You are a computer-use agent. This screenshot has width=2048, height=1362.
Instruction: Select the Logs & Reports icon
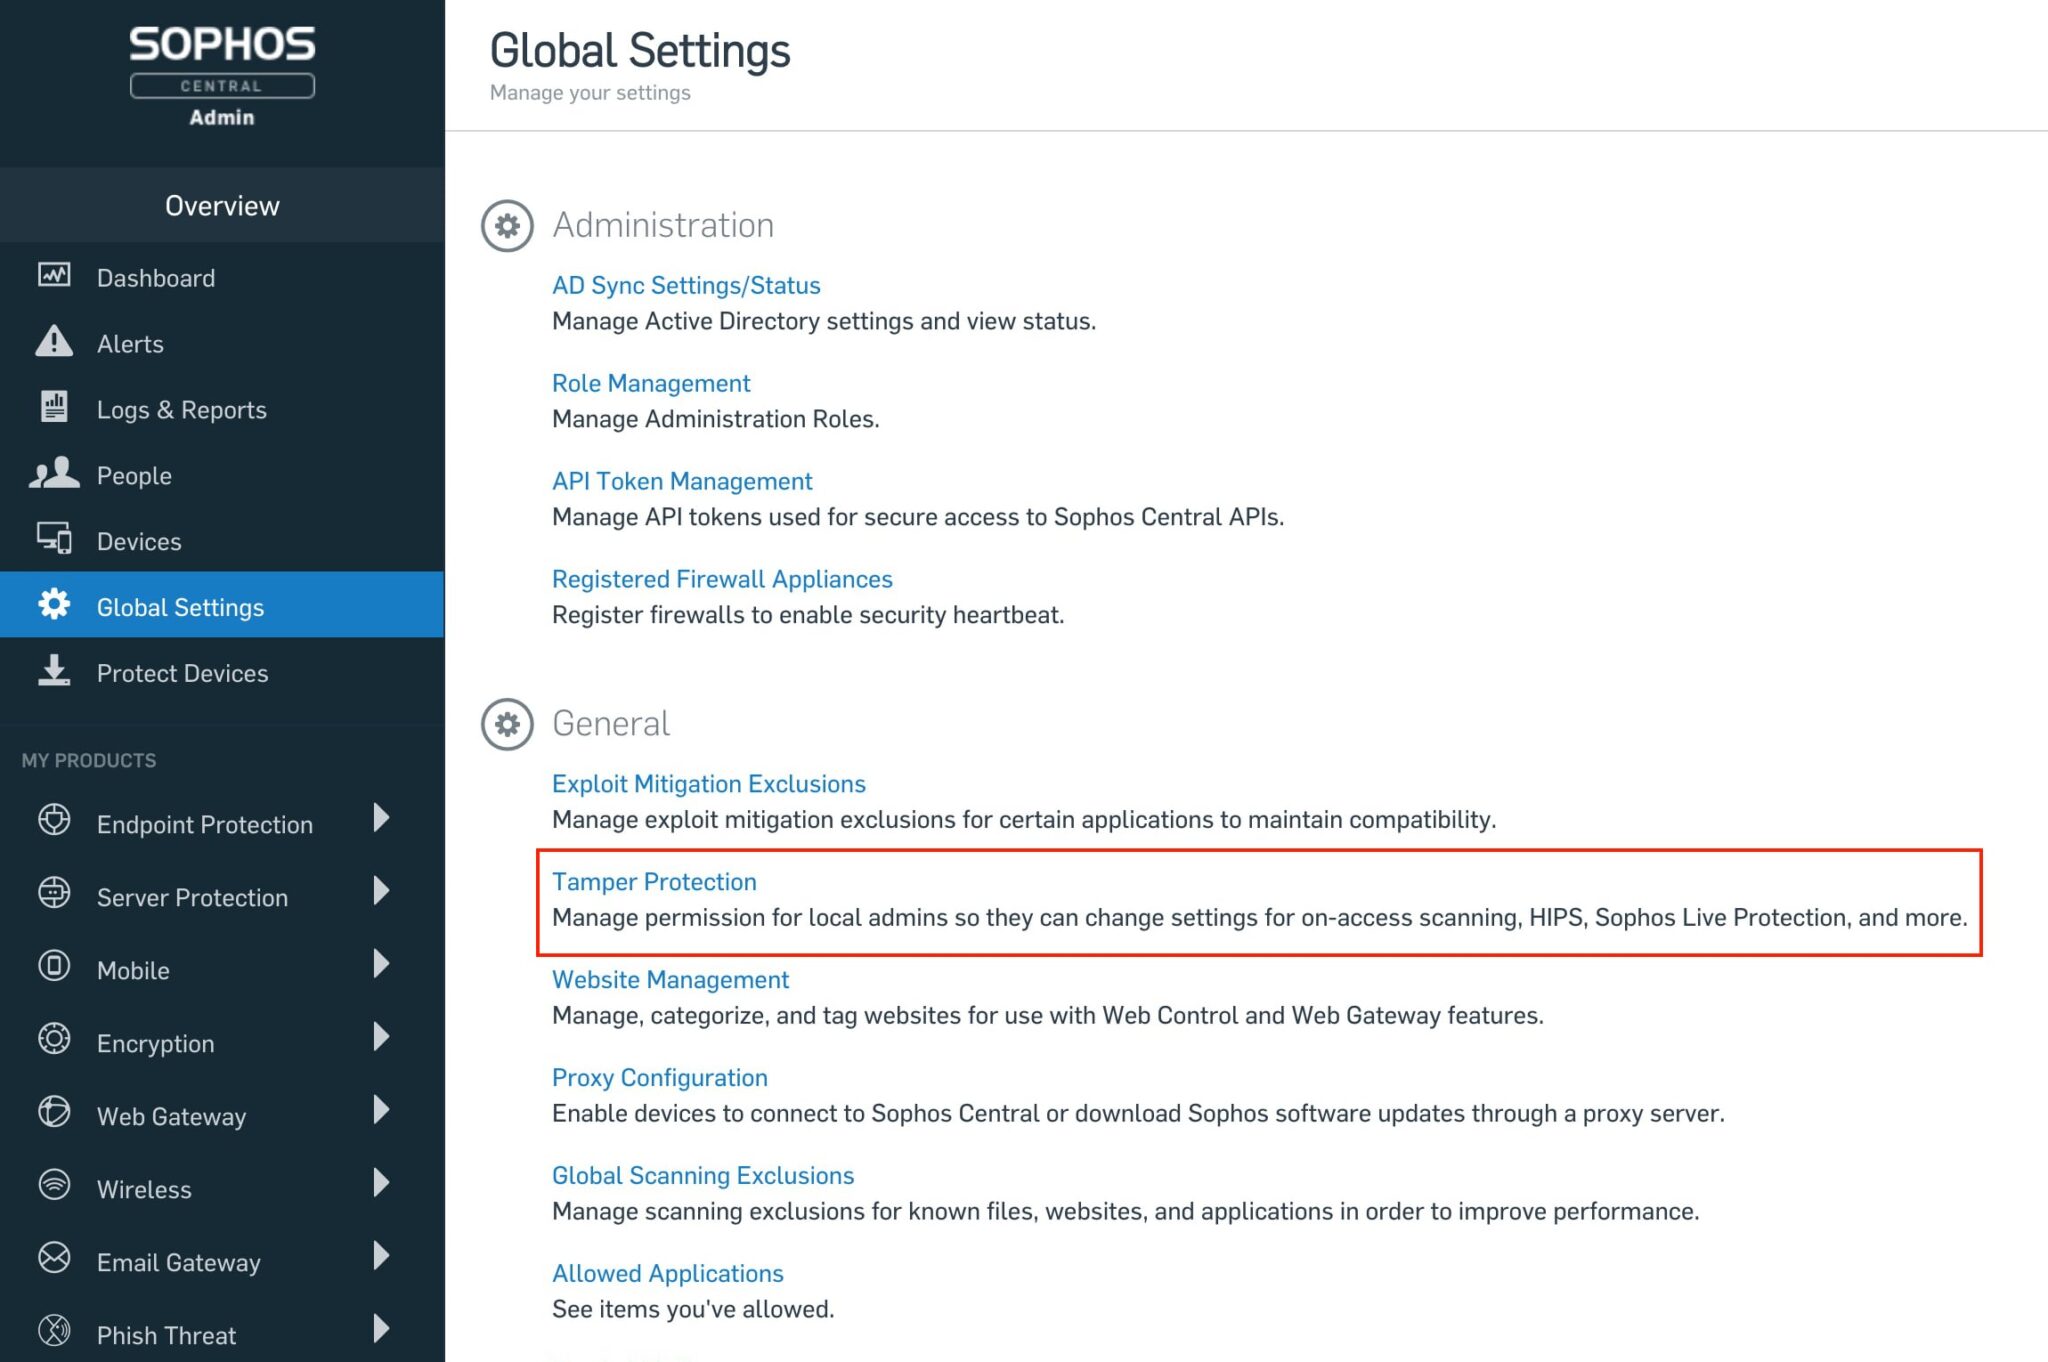[x=54, y=408]
